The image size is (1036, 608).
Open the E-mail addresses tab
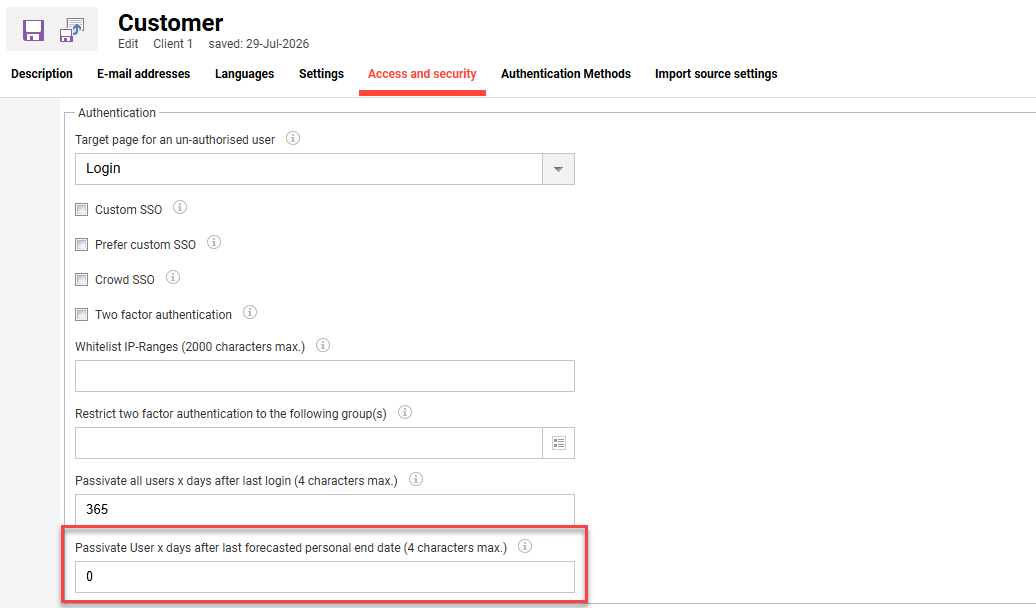pos(143,74)
